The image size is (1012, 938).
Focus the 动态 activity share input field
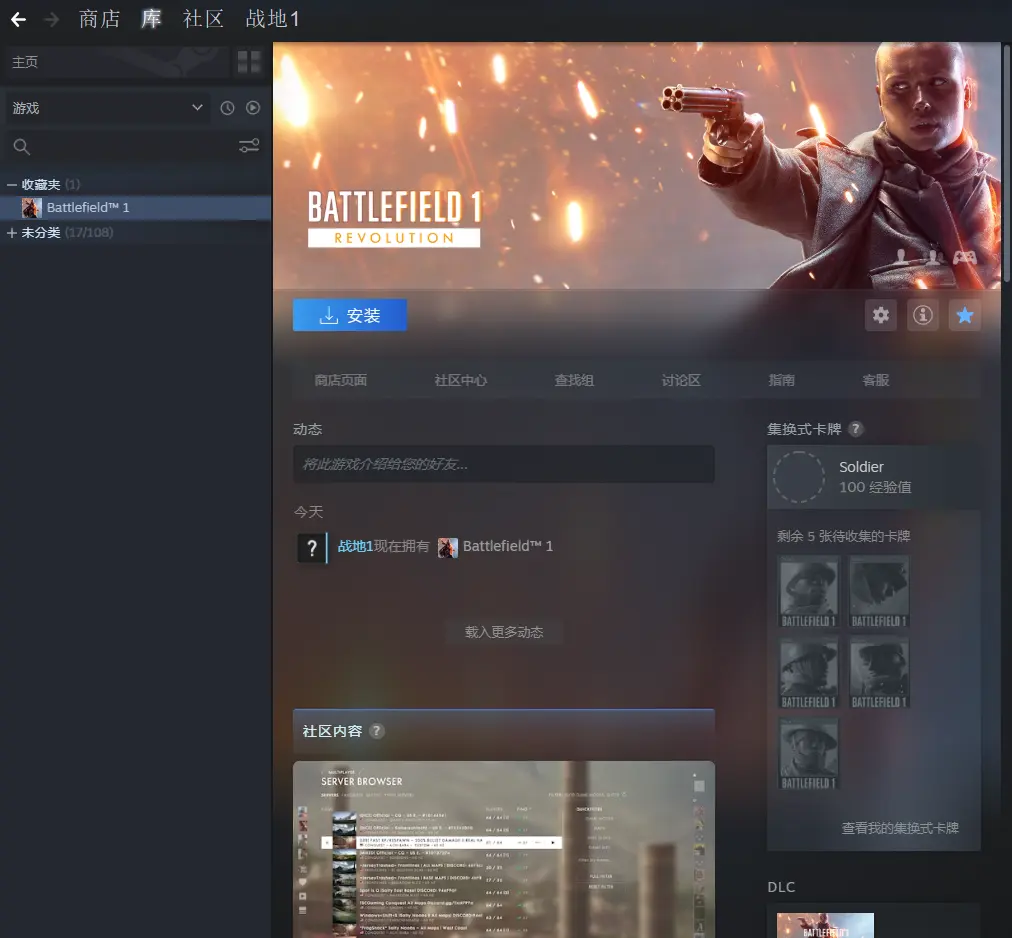pos(503,464)
